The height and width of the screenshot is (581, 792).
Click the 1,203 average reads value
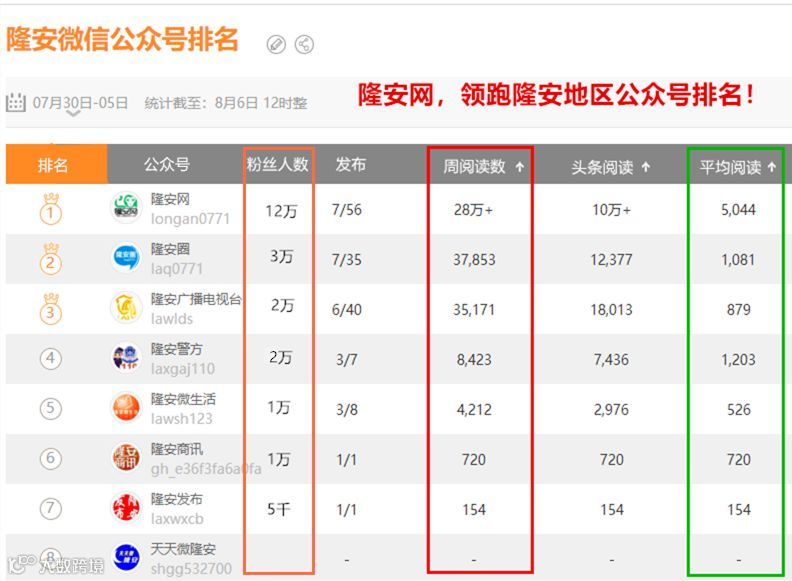point(738,360)
